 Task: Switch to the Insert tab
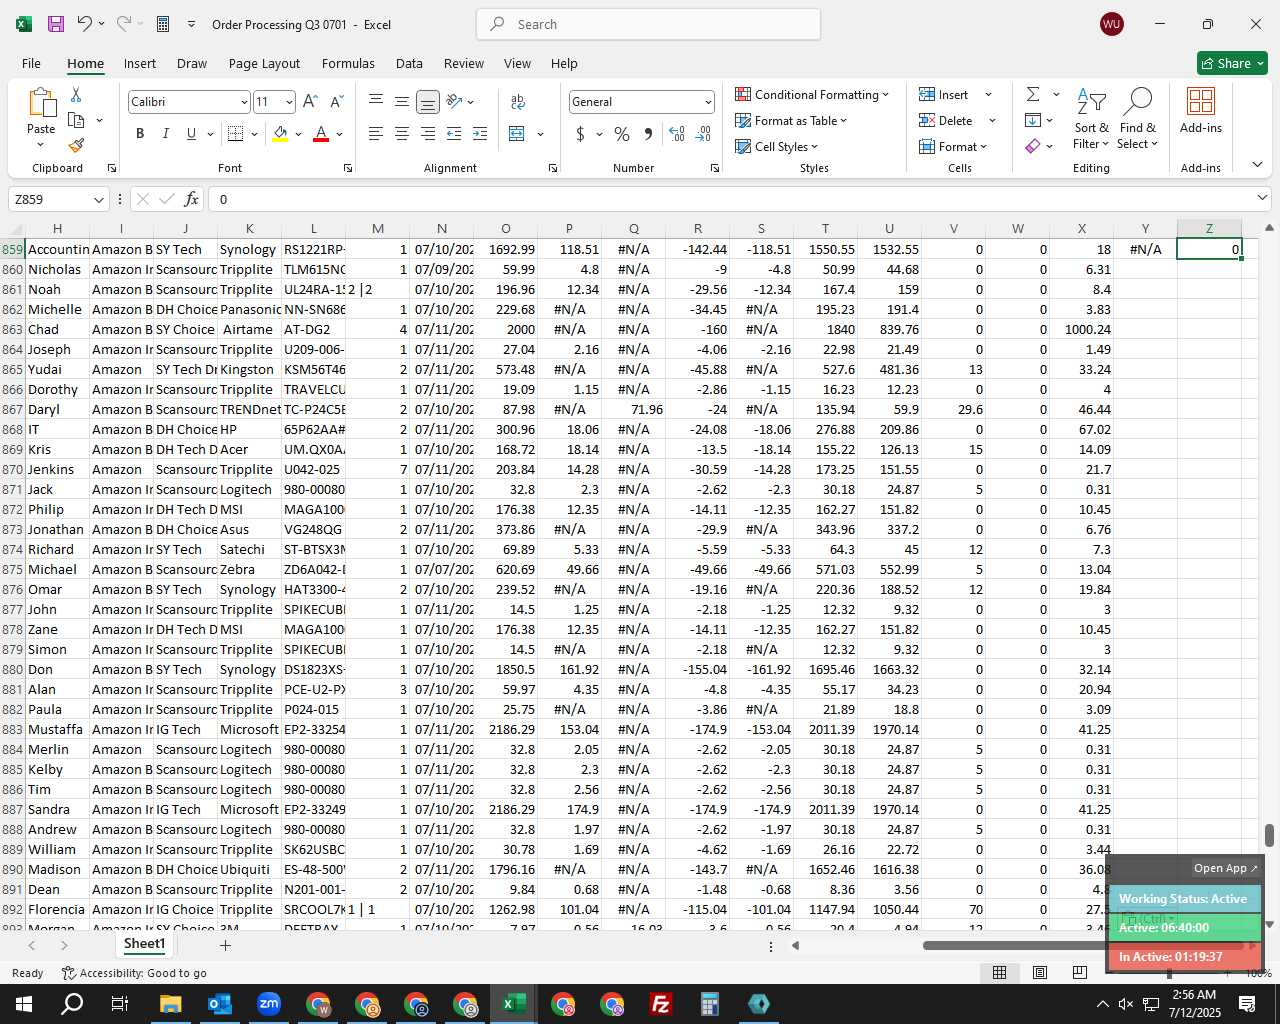(x=140, y=63)
